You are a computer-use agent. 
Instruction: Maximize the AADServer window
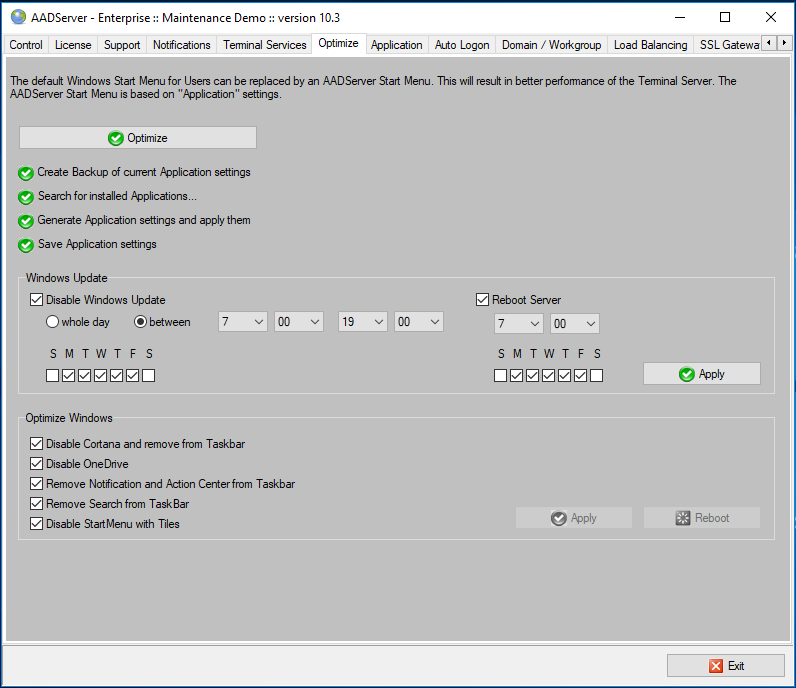pos(725,17)
